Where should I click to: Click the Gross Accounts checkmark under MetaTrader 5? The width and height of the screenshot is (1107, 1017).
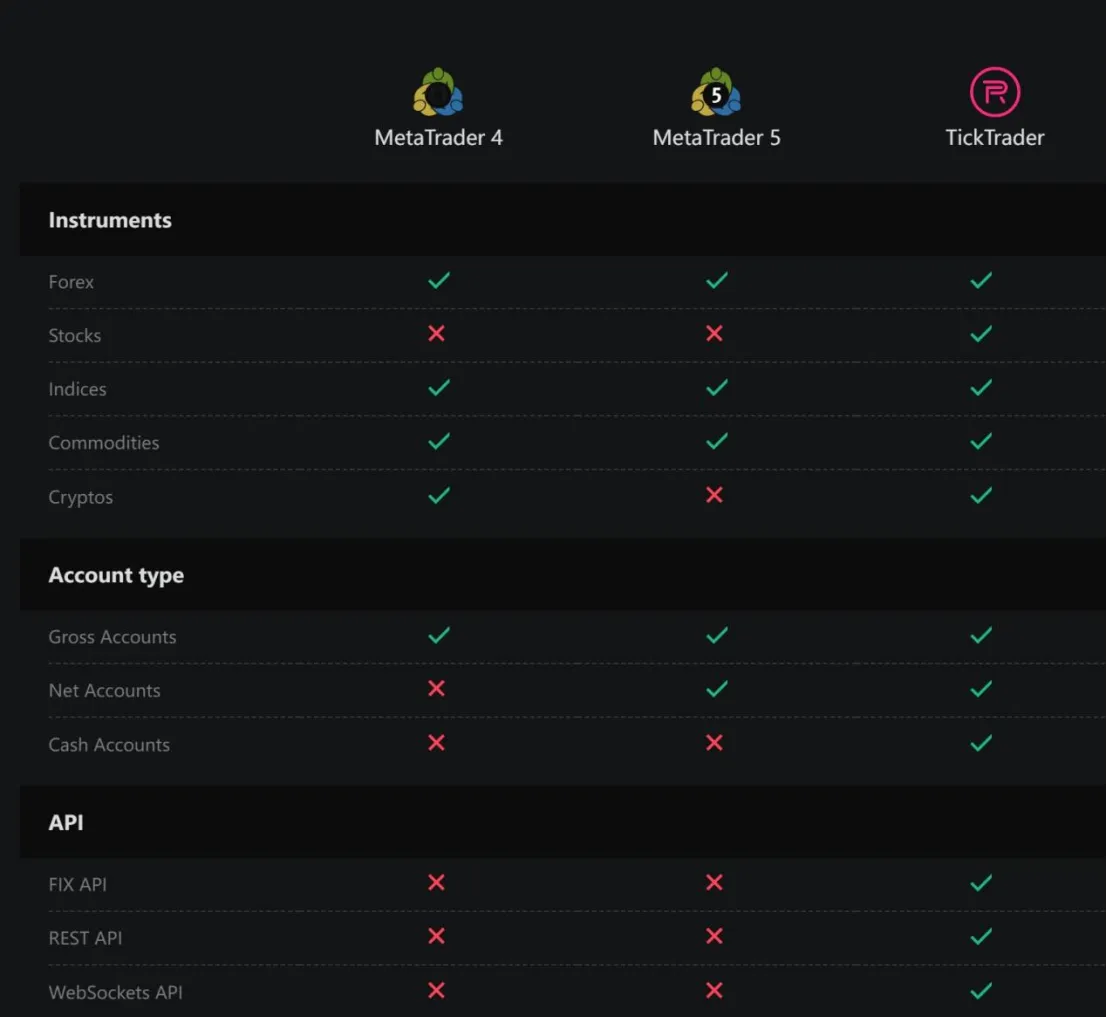[x=717, y=635]
